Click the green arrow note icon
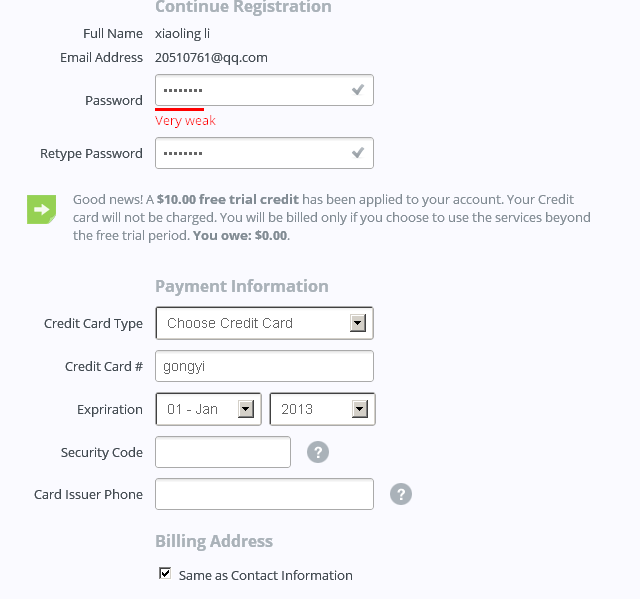The width and height of the screenshot is (640, 599). pyautogui.click(x=41, y=209)
